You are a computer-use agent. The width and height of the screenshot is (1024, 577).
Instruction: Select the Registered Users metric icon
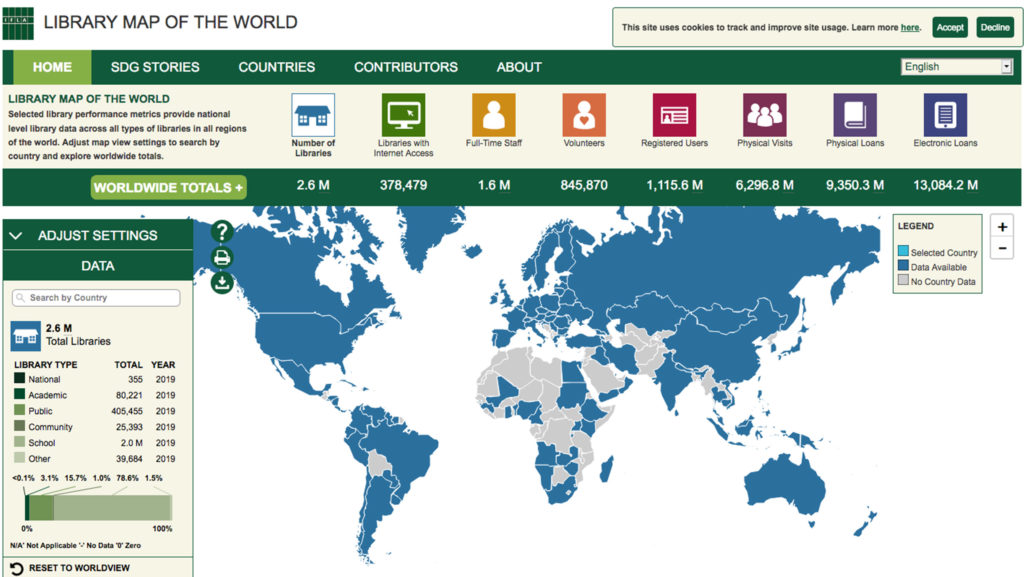(x=675, y=115)
